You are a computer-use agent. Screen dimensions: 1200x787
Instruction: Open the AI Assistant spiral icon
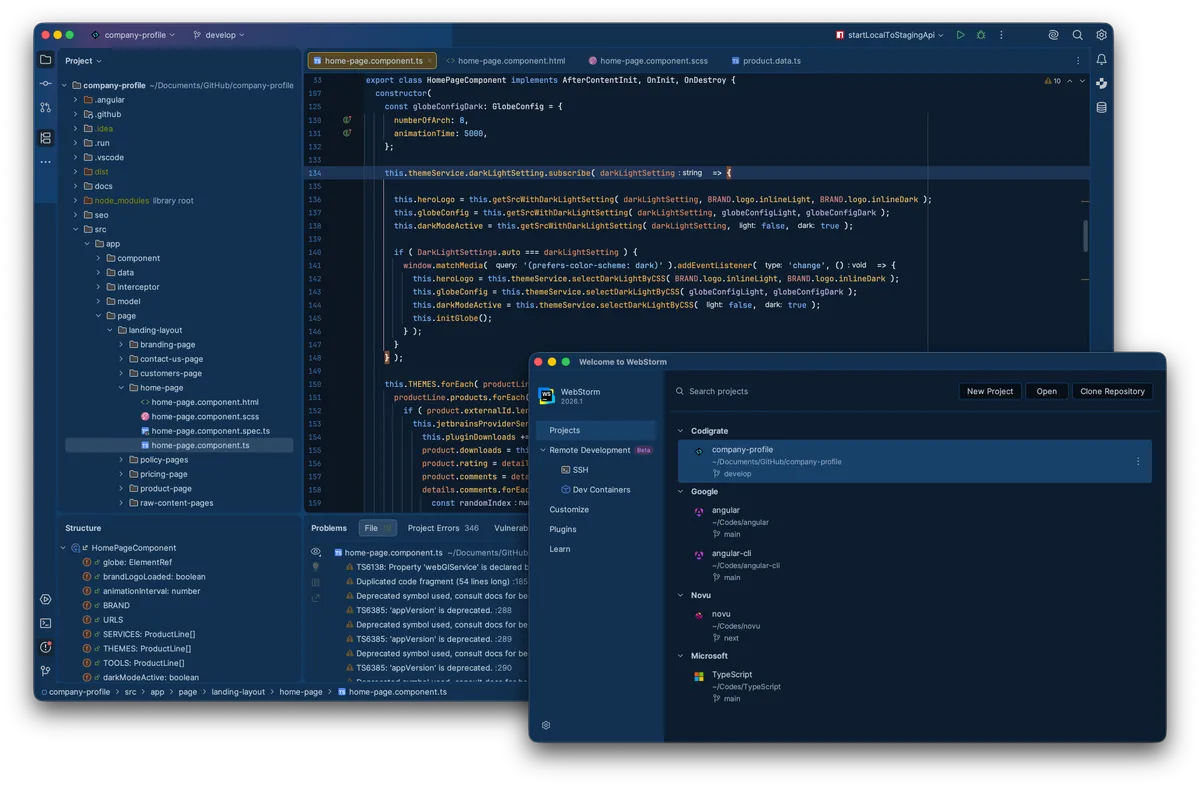[1053, 35]
